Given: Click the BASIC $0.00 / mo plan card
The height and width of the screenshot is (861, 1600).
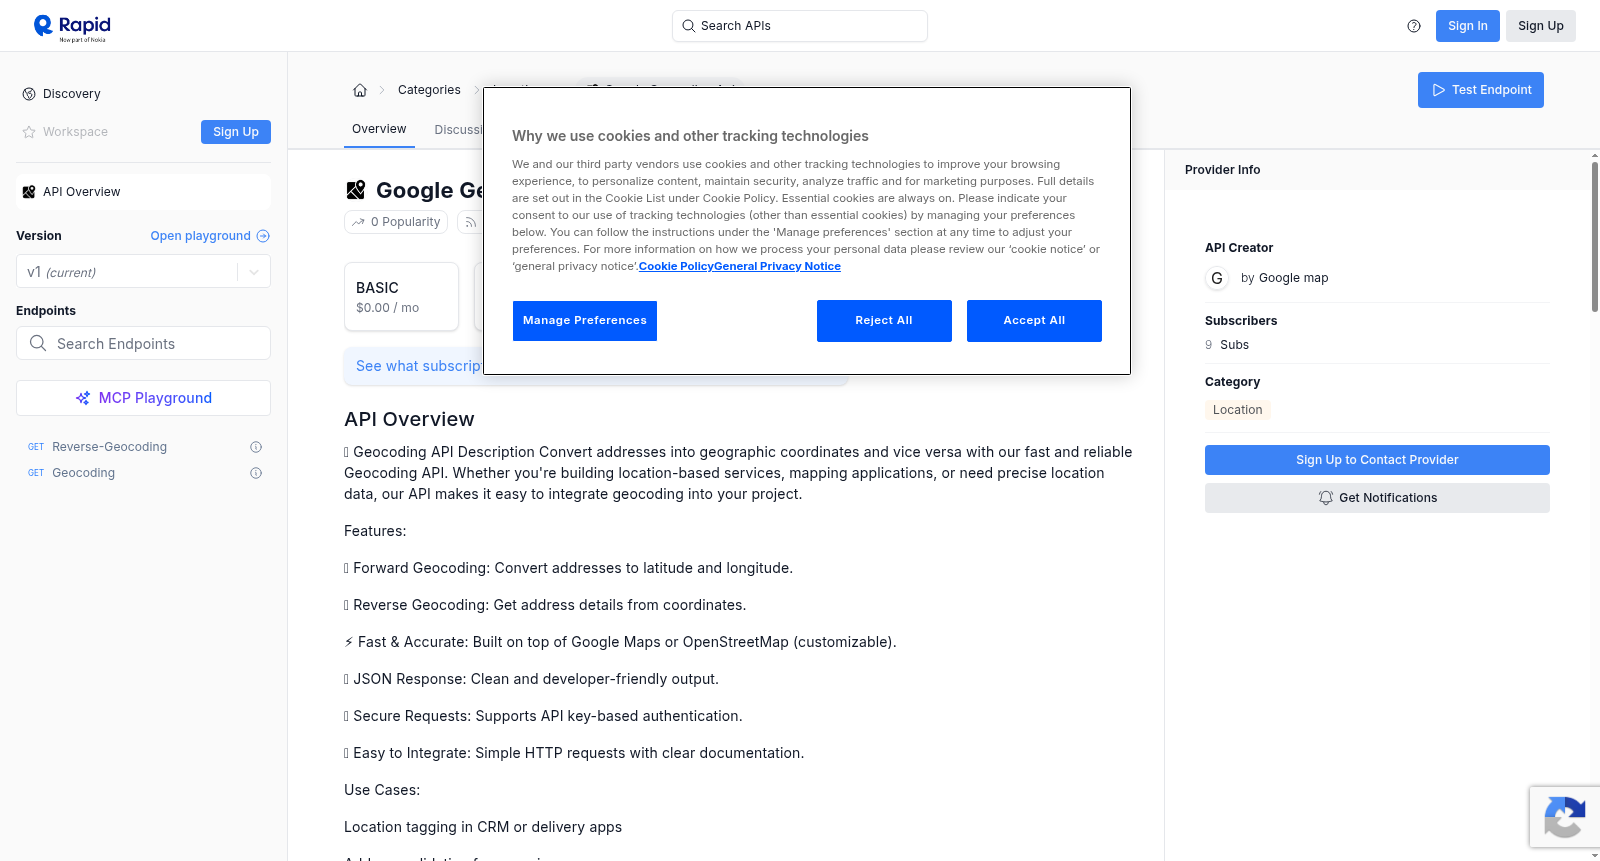Looking at the screenshot, I should click(401, 297).
